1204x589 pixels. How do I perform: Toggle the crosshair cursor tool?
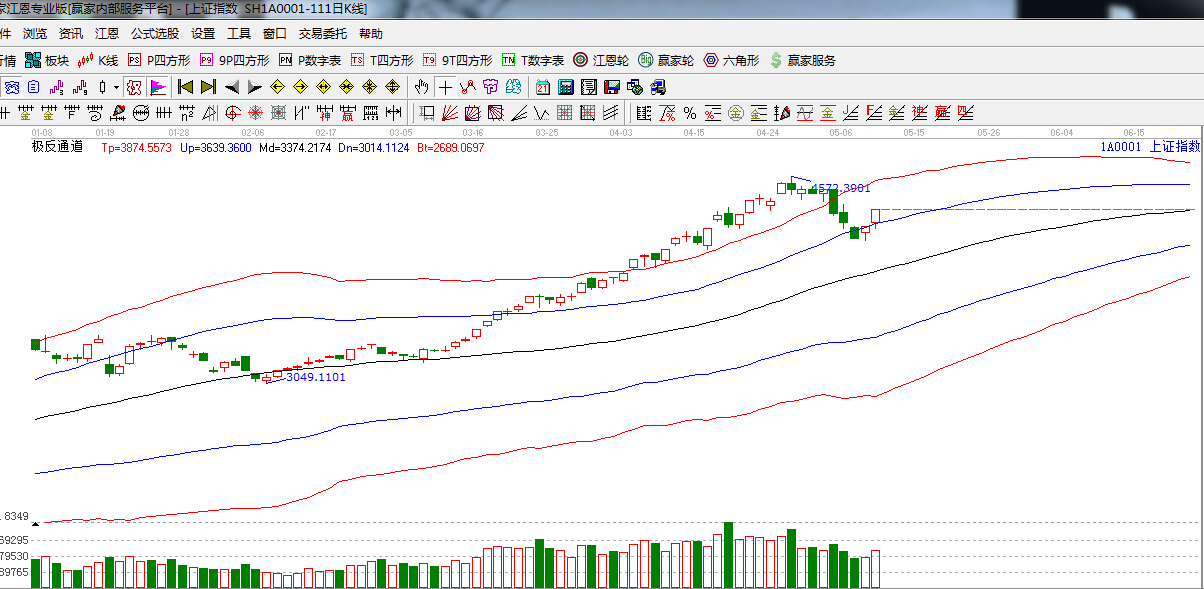point(445,87)
